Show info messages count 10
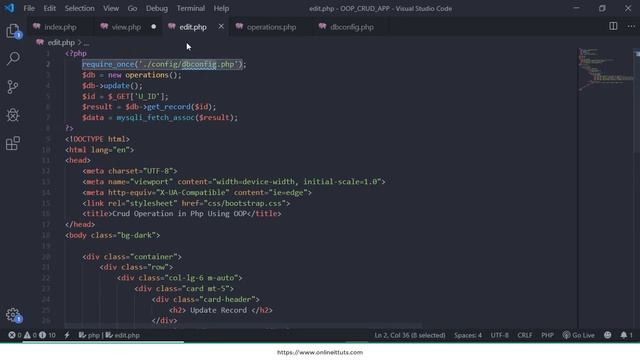Viewport: 640px width, 360px height. 47,335
